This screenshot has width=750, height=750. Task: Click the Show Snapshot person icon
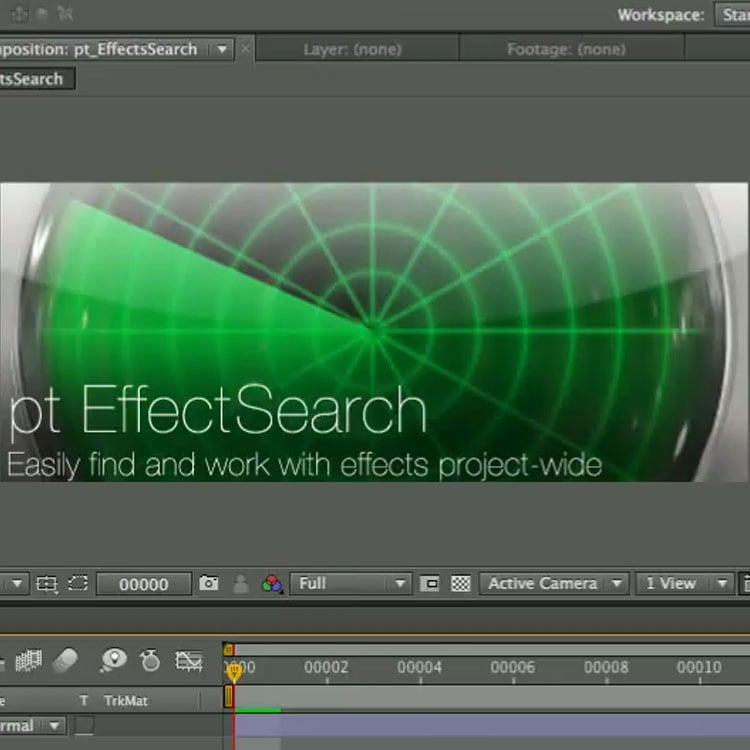tap(241, 584)
